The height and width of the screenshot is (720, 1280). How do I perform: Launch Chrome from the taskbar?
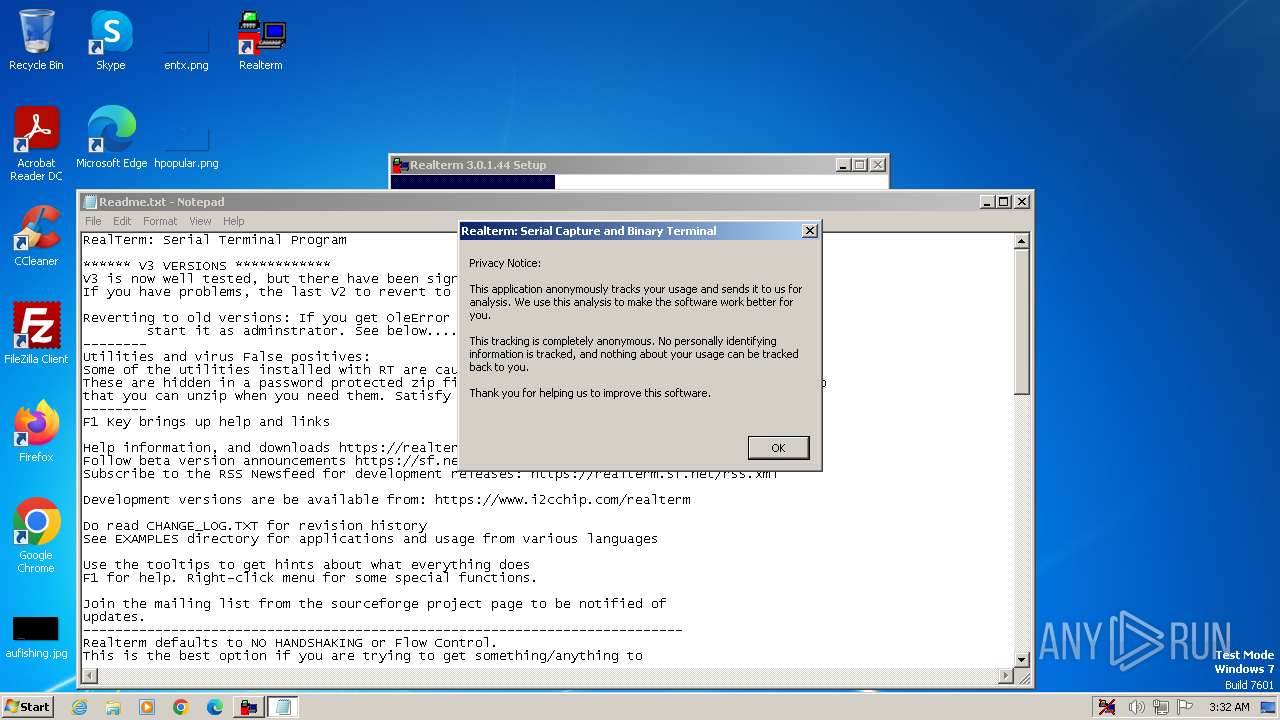(181, 707)
